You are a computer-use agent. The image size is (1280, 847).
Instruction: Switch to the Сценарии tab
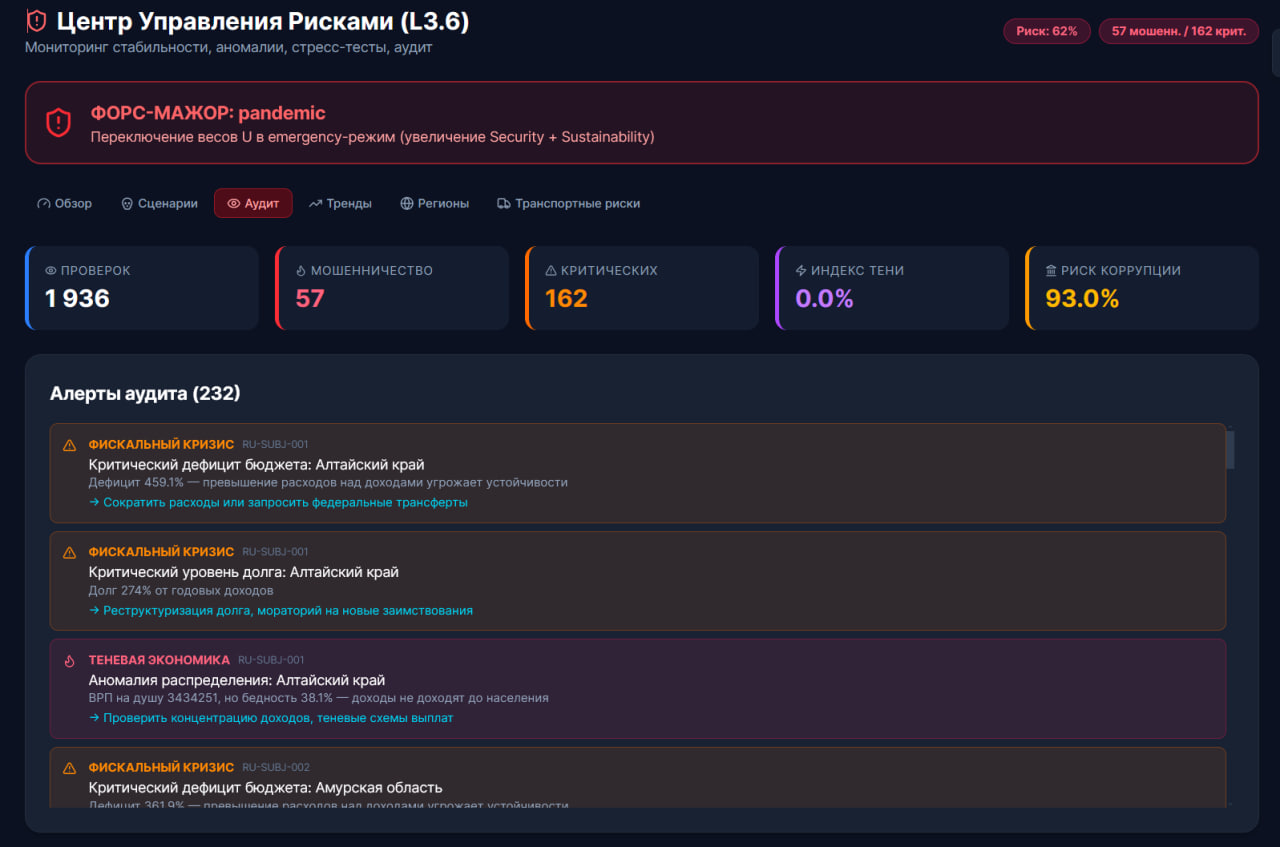coord(159,203)
